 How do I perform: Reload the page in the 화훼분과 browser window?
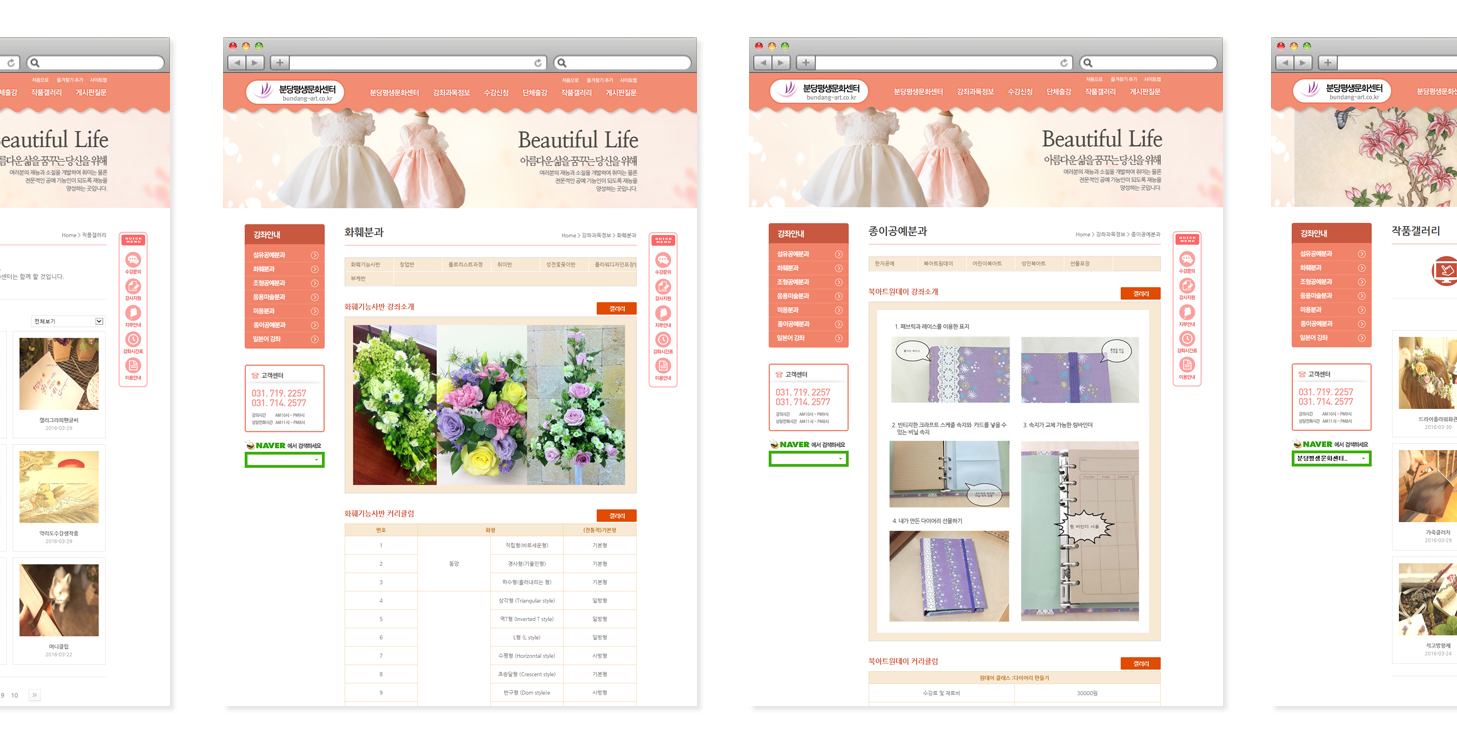538,63
